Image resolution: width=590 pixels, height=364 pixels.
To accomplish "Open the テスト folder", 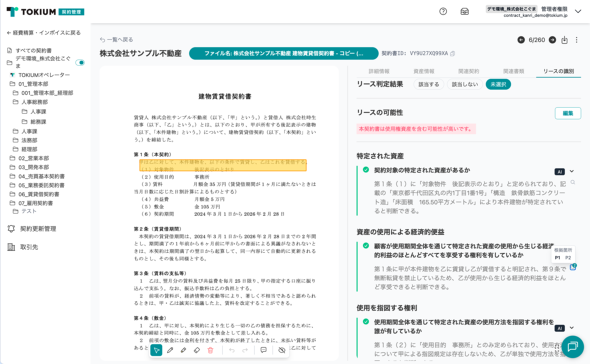I will tap(24, 211).
